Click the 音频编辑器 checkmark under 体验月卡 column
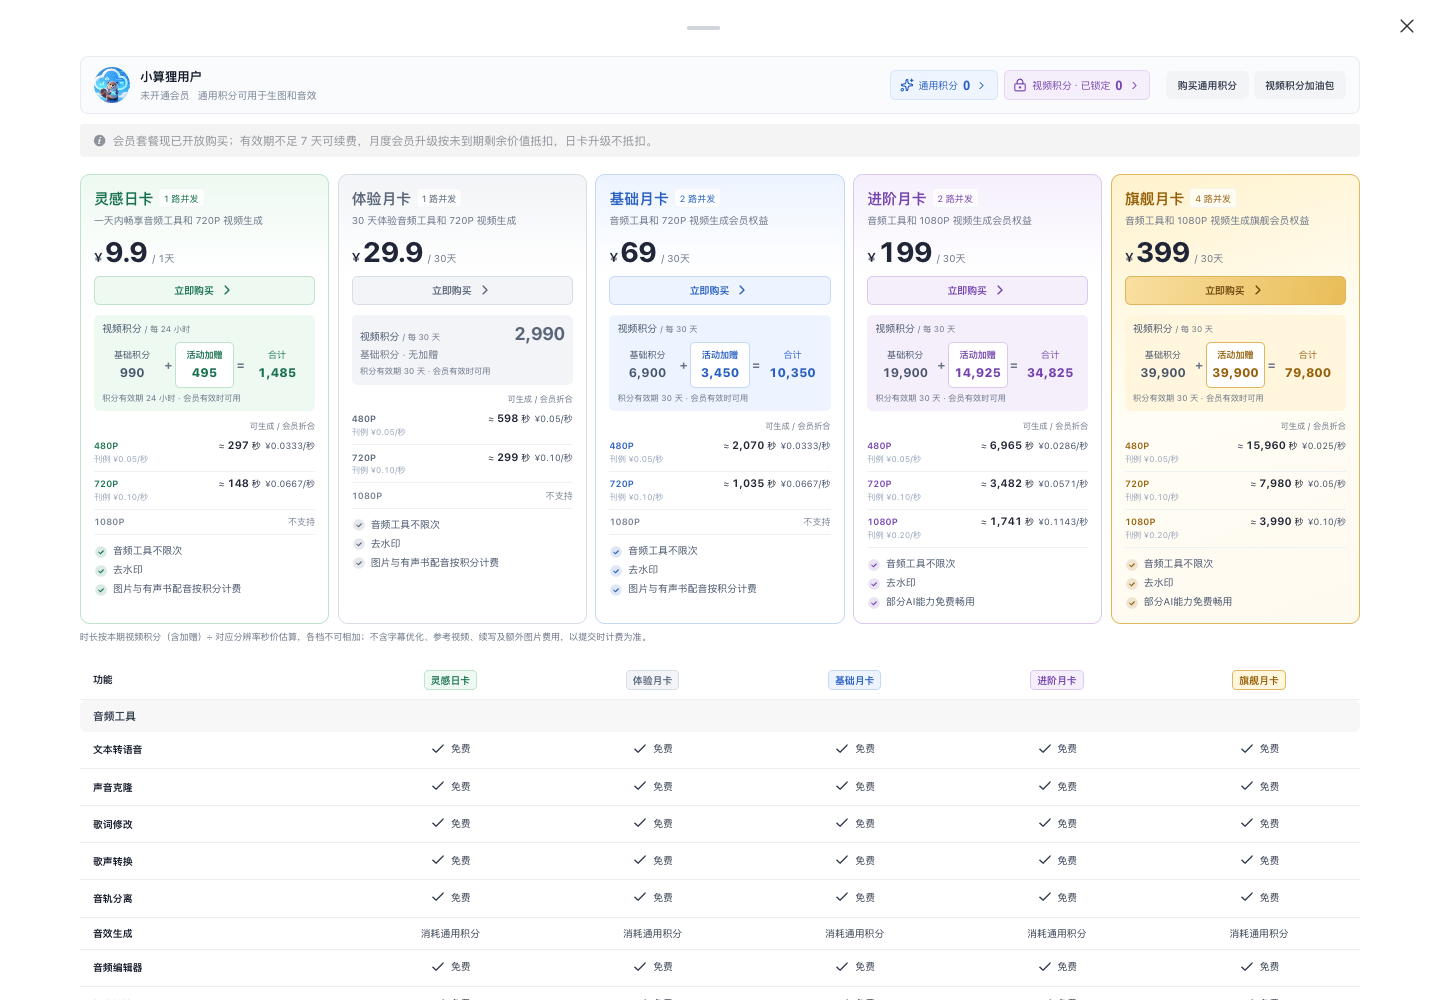Image resolution: width=1440 pixels, height=1000 pixels. point(640,966)
